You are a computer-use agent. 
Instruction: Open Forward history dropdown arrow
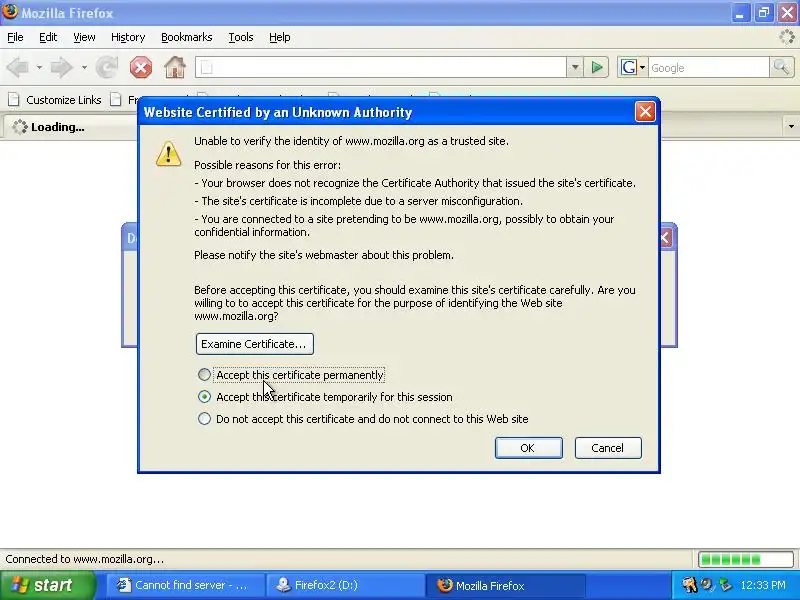[x=84, y=67]
